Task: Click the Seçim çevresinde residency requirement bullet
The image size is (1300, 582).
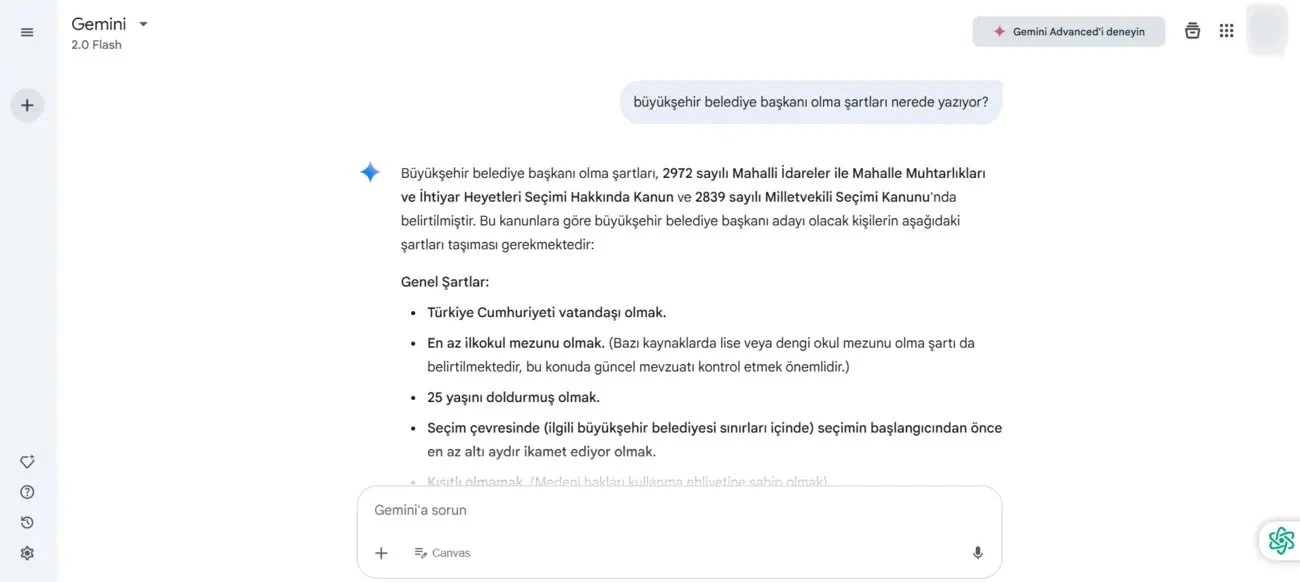Action: pos(714,440)
